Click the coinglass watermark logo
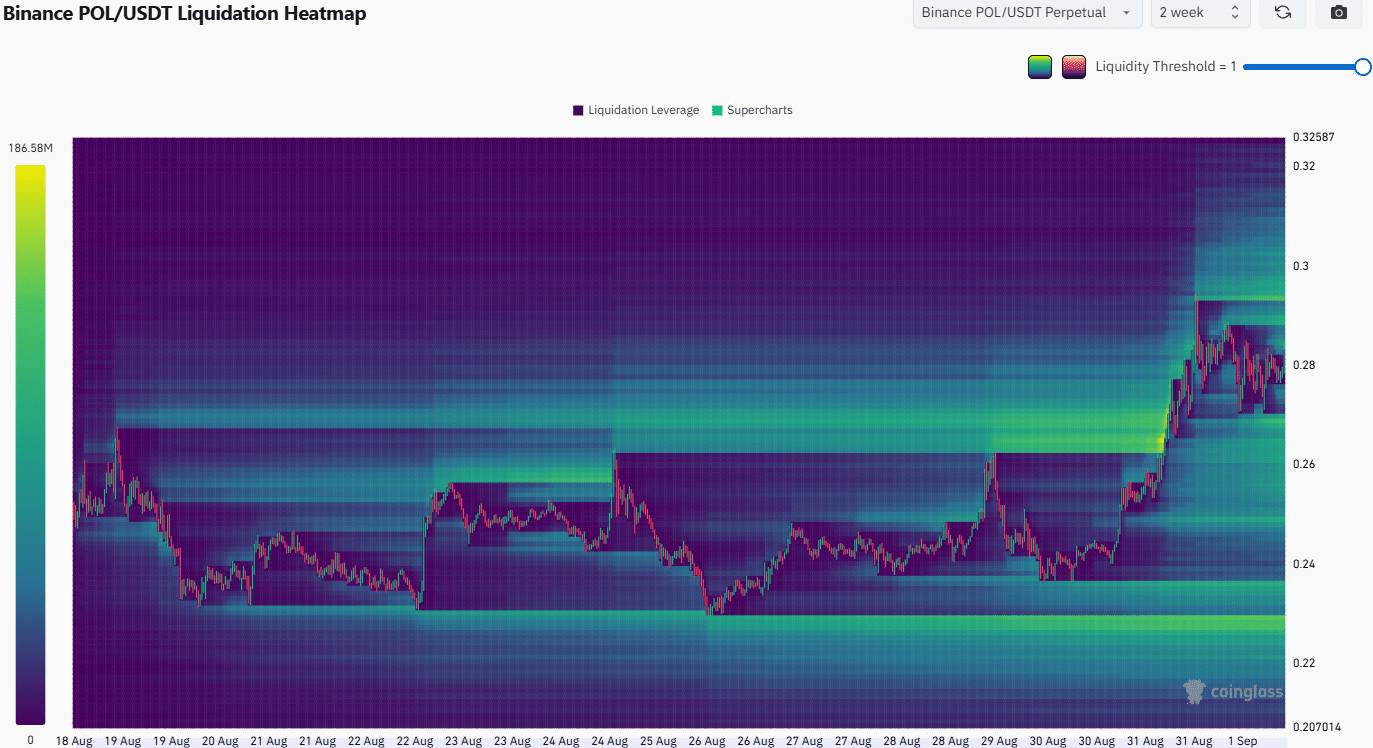The height and width of the screenshot is (748, 1373). point(1232,691)
